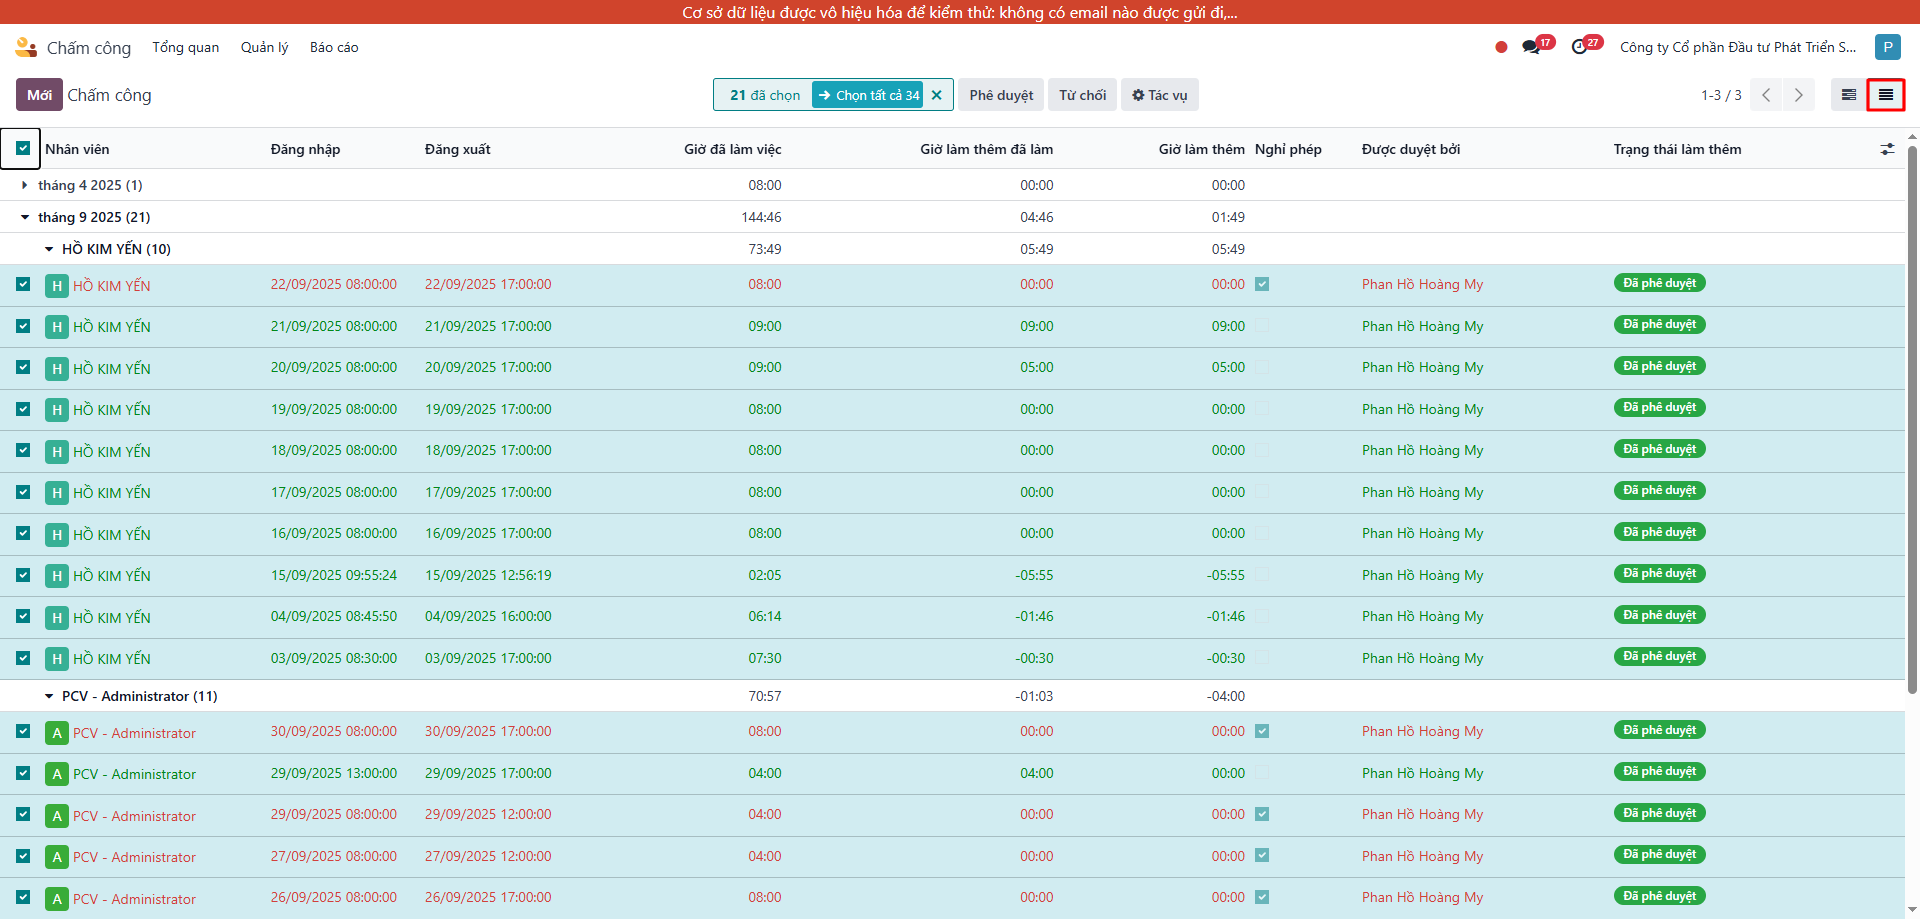Click the 1-3 / 3 pager text
The width and height of the screenshot is (1920, 919).
[x=1721, y=95]
